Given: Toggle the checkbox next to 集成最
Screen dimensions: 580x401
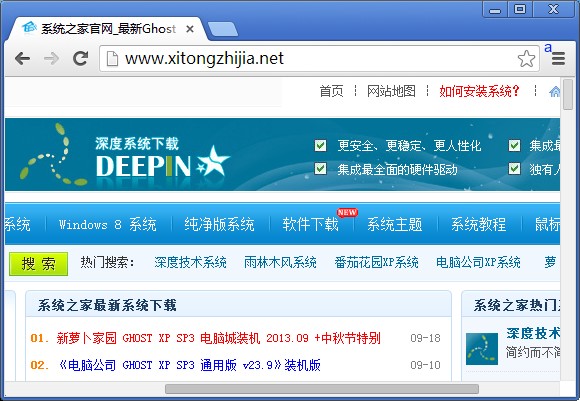Looking at the screenshot, I should pyautogui.click(x=514, y=145).
